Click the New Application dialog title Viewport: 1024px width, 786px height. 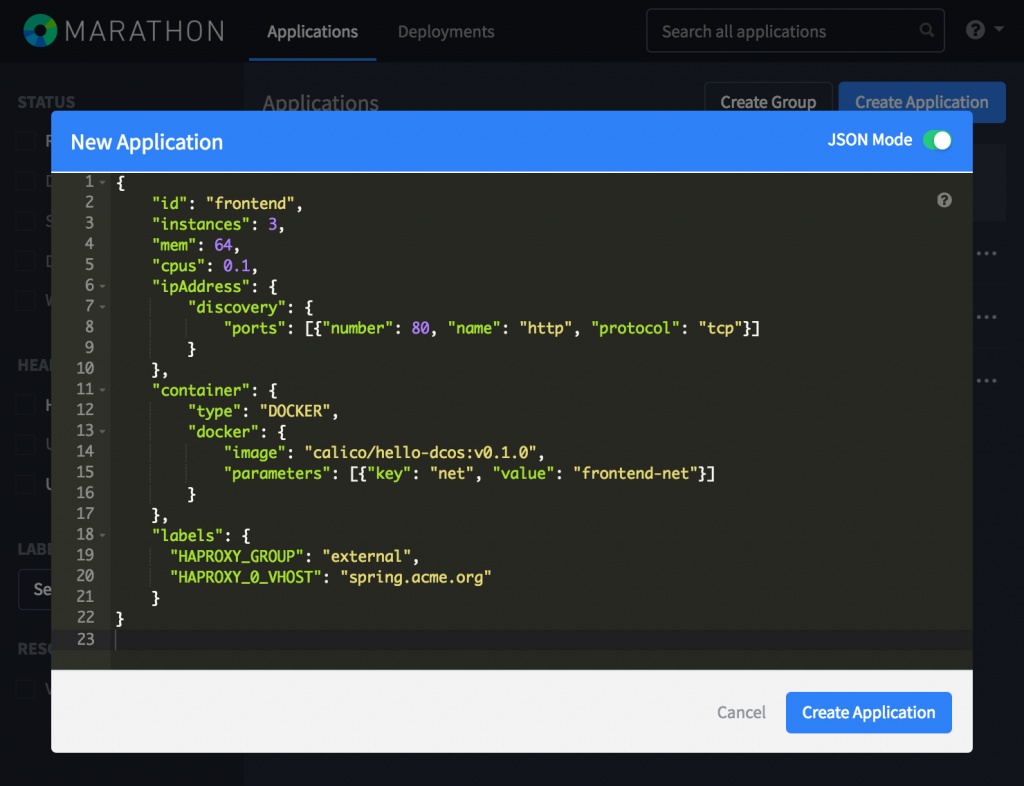(x=147, y=142)
